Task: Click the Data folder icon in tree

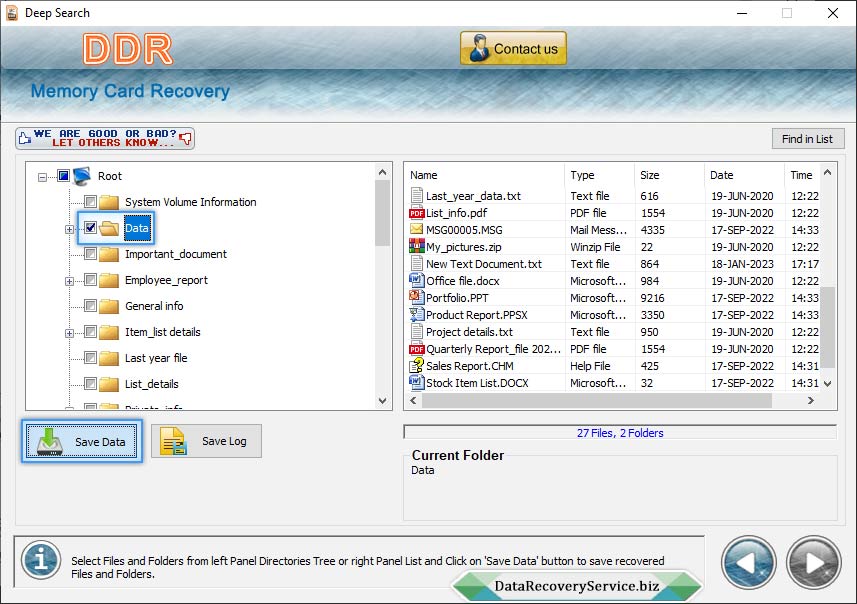Action: click(109, 228)
